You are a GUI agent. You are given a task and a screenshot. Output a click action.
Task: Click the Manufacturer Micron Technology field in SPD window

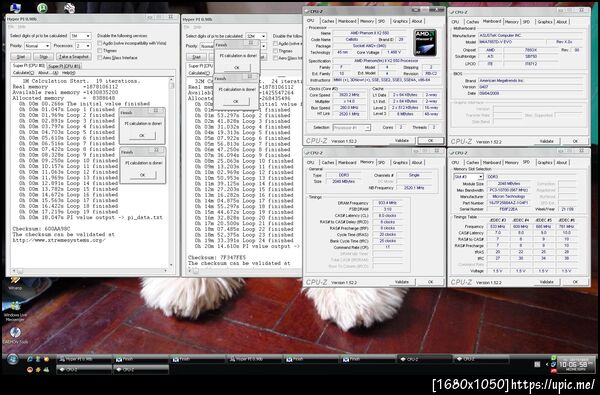508,196
